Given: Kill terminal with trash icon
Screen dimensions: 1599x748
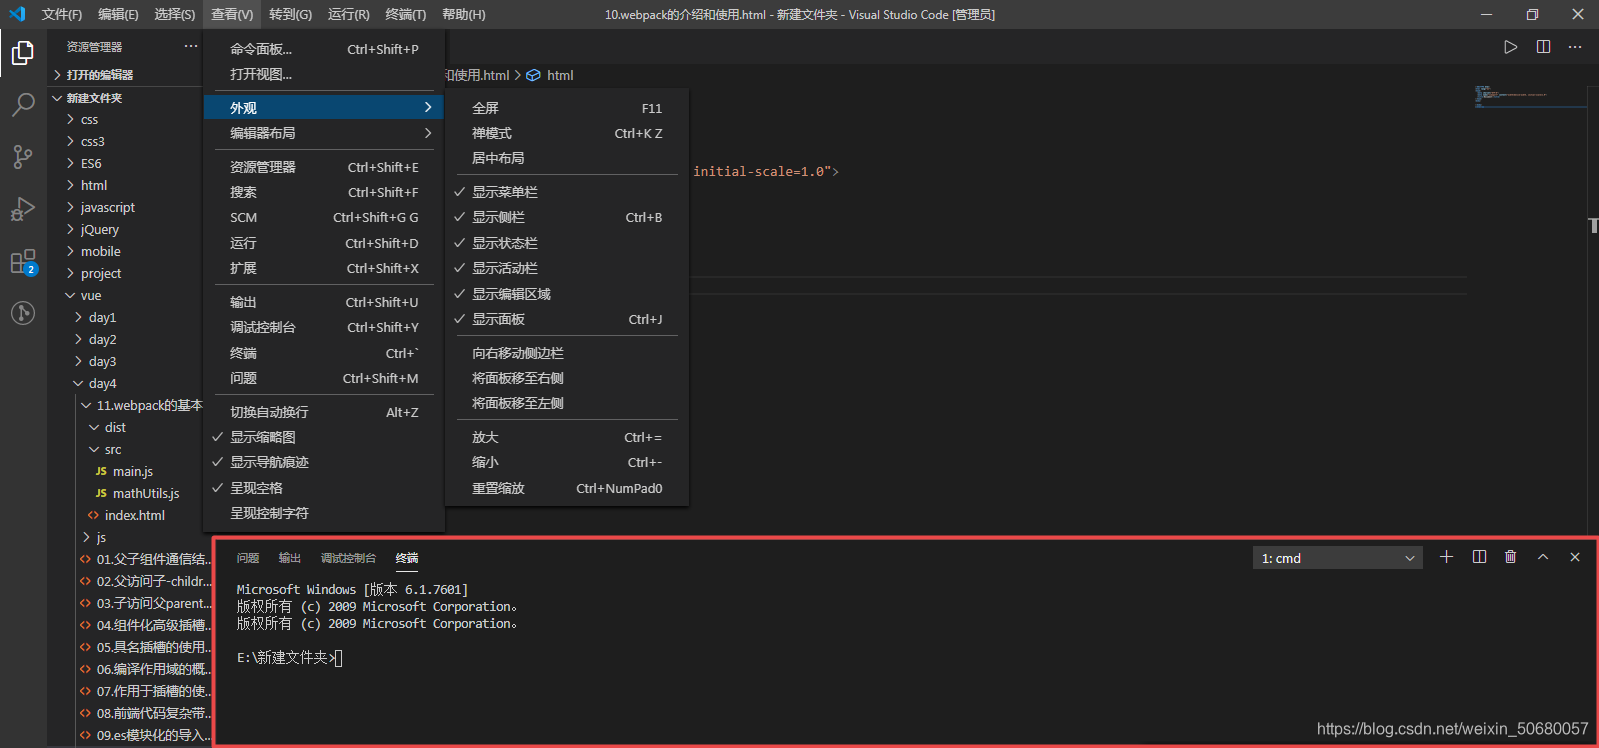Looking at the screenshot, I should pos(1510,557).
